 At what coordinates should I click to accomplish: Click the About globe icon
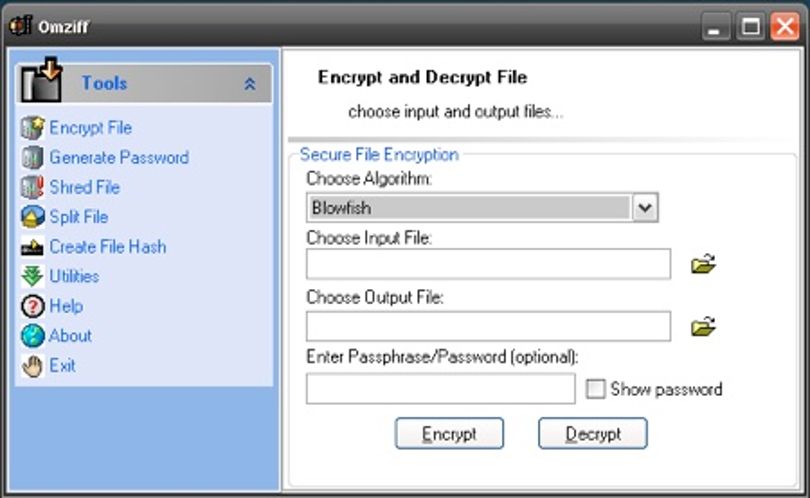coord(32,336)
